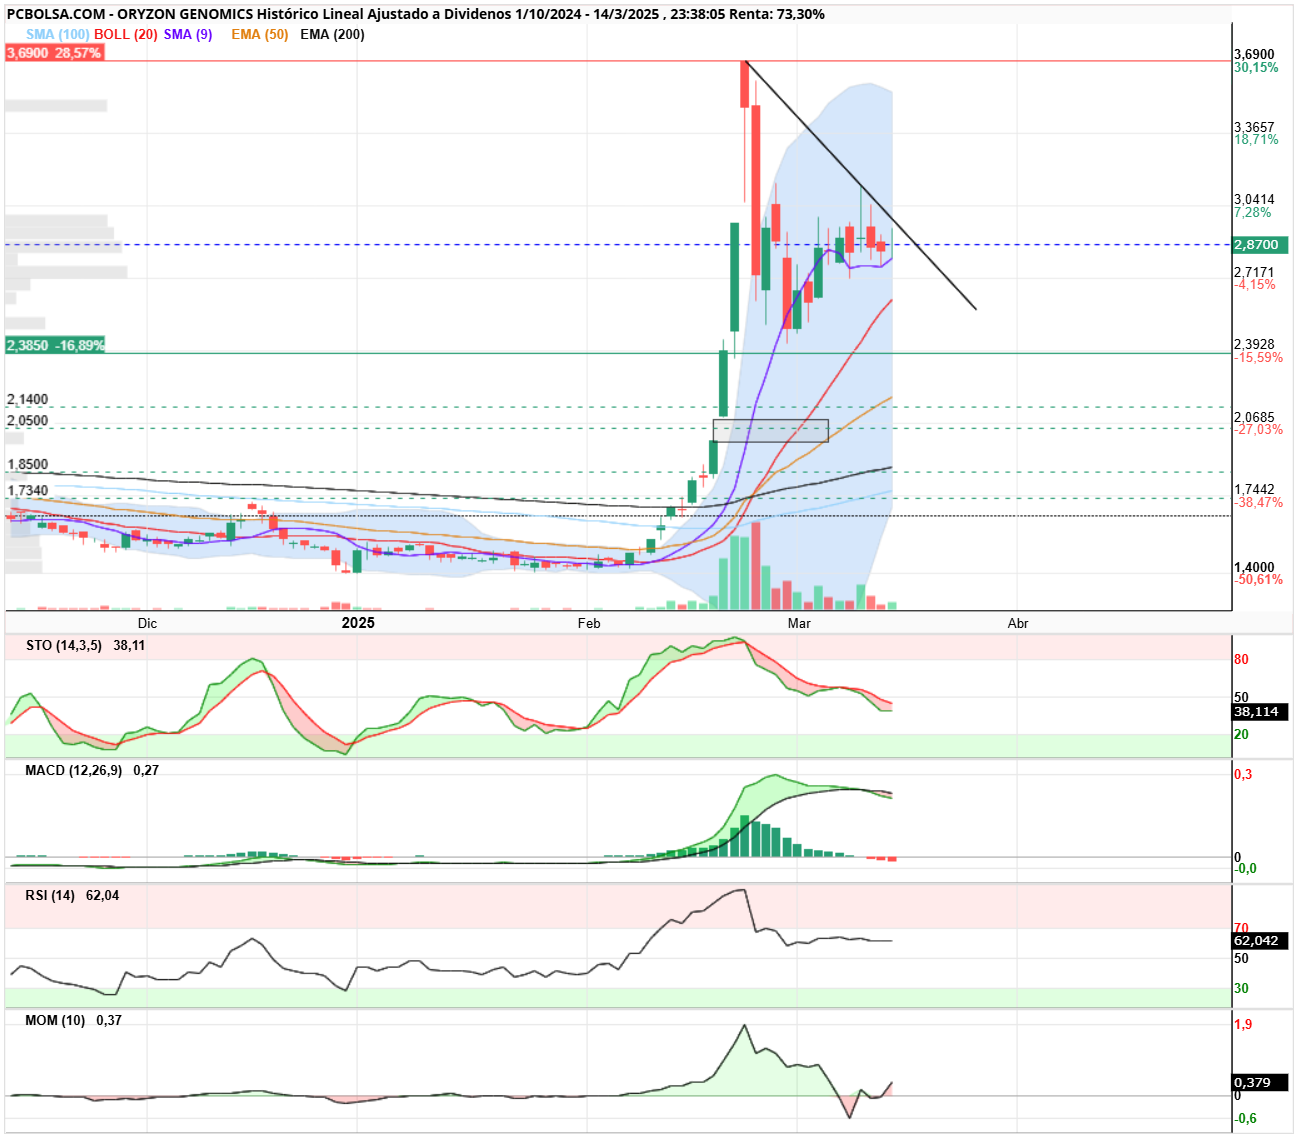Click the 2,0685 price axis value
Screen dimensions: 1298x1138
tap(1255, 417)
